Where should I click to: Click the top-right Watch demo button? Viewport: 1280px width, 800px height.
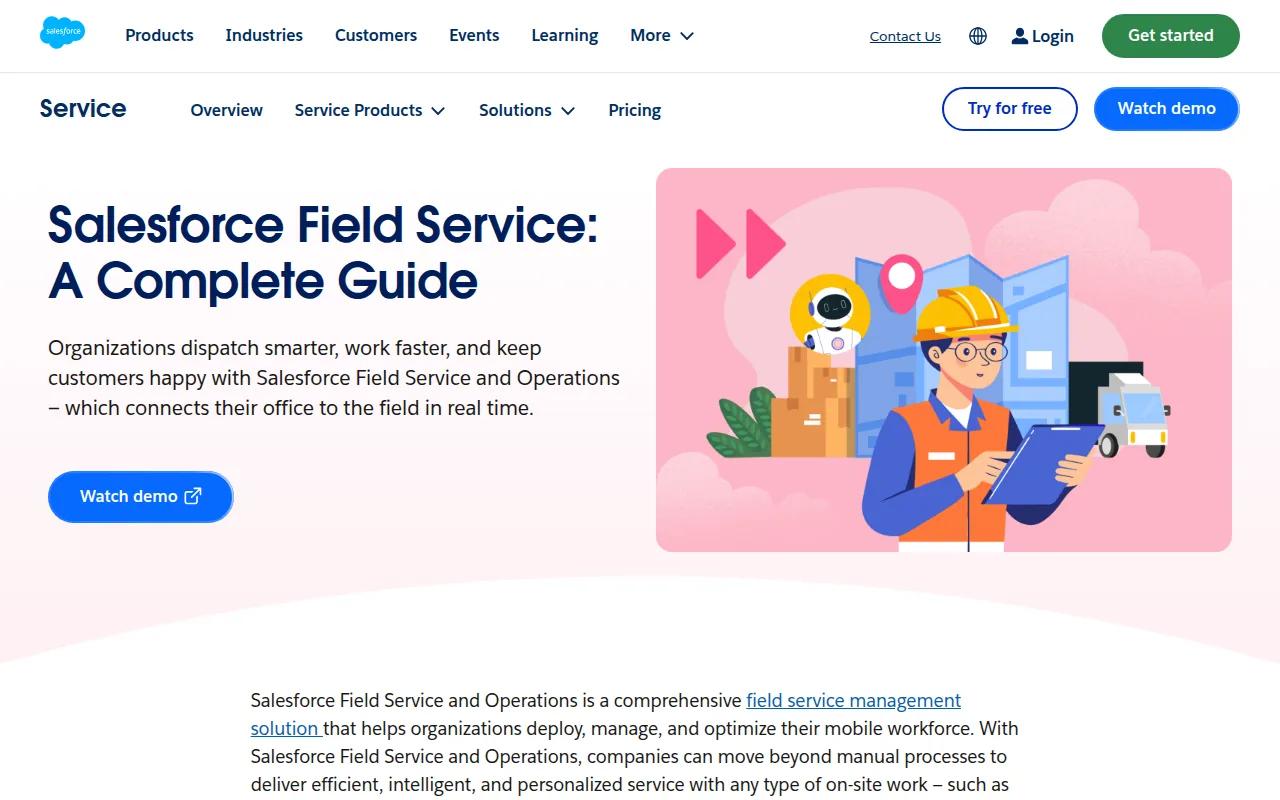(x=1167, y=108)
